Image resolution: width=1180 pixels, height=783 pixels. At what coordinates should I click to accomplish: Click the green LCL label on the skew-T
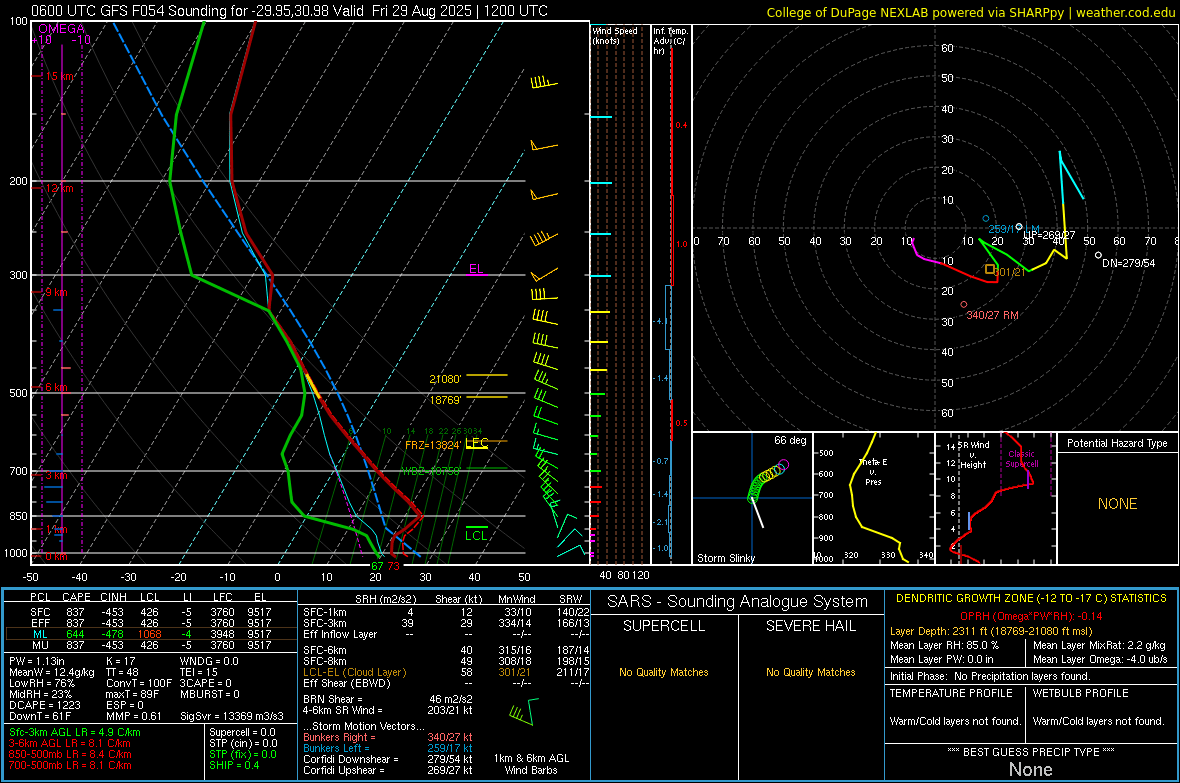476,535
